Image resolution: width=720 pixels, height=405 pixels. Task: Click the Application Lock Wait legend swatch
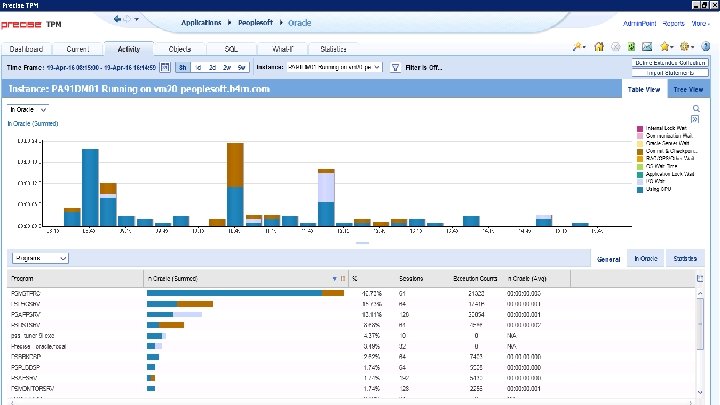640,174
